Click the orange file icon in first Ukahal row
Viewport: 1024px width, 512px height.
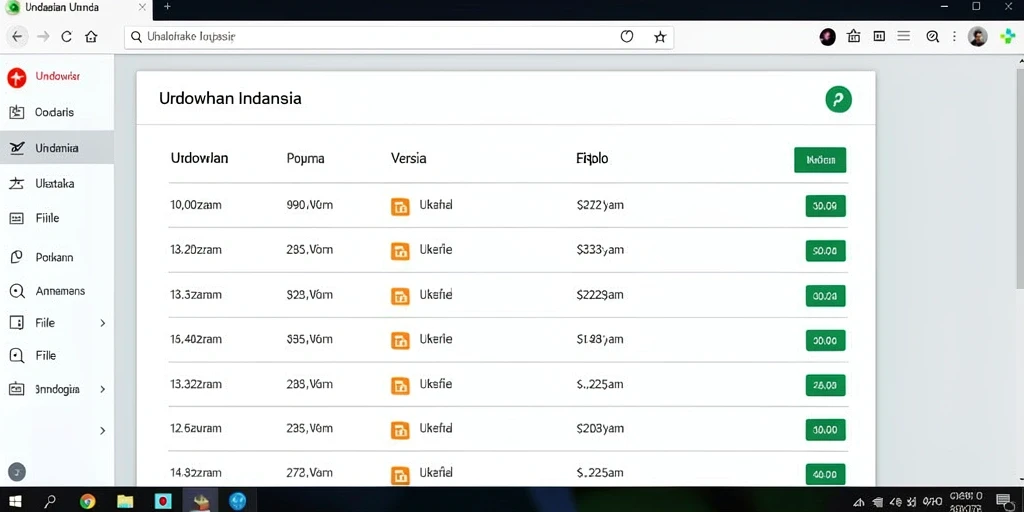(400, 206)
